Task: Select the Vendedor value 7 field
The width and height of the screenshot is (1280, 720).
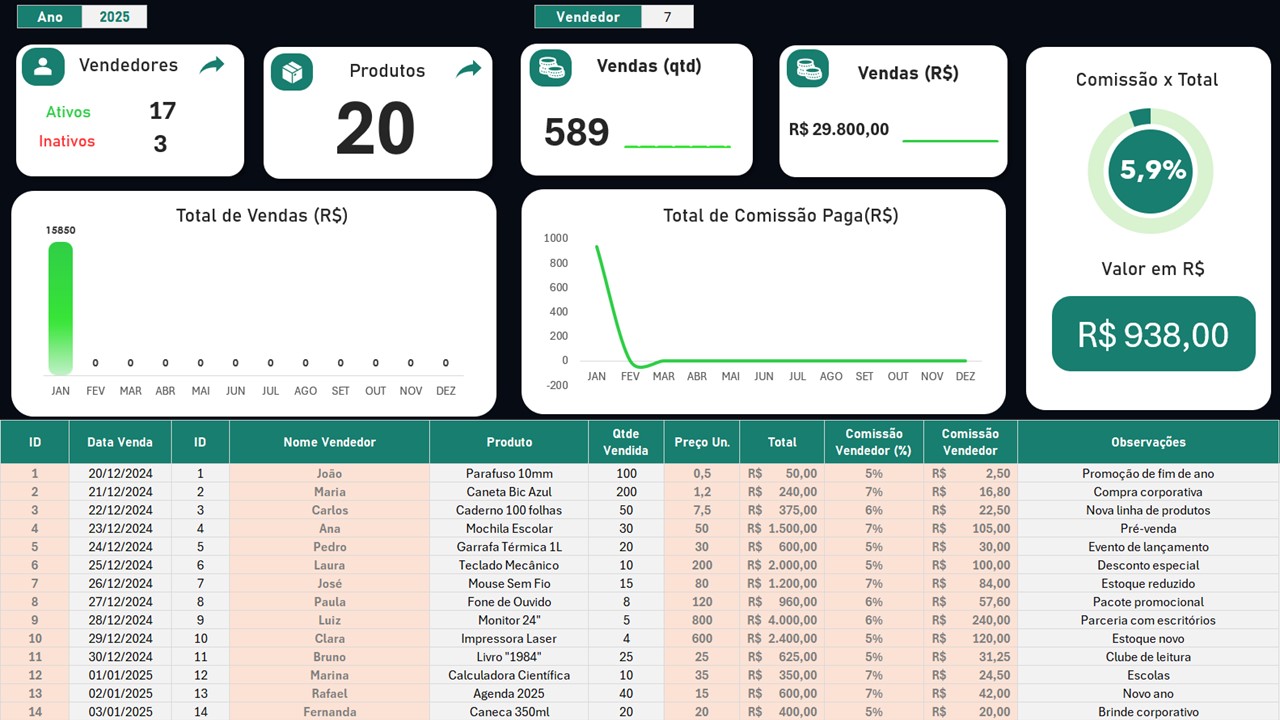Action: 667,16
